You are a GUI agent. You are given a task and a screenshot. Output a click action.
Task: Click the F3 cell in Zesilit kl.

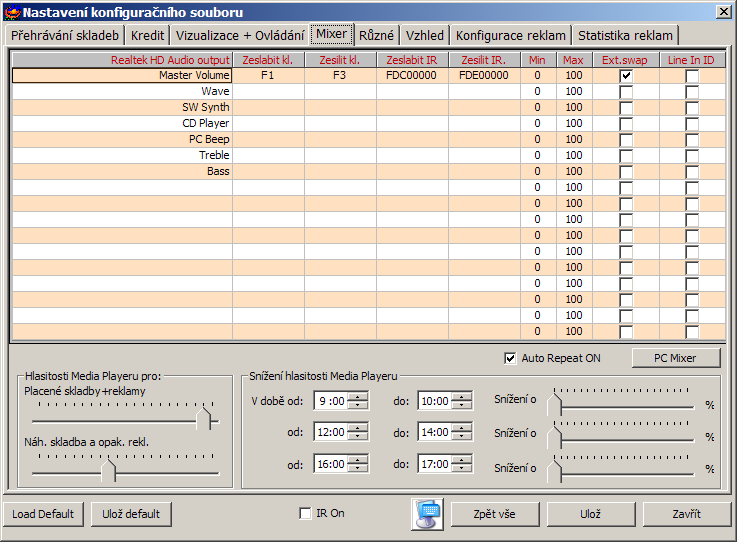[340, 75]
